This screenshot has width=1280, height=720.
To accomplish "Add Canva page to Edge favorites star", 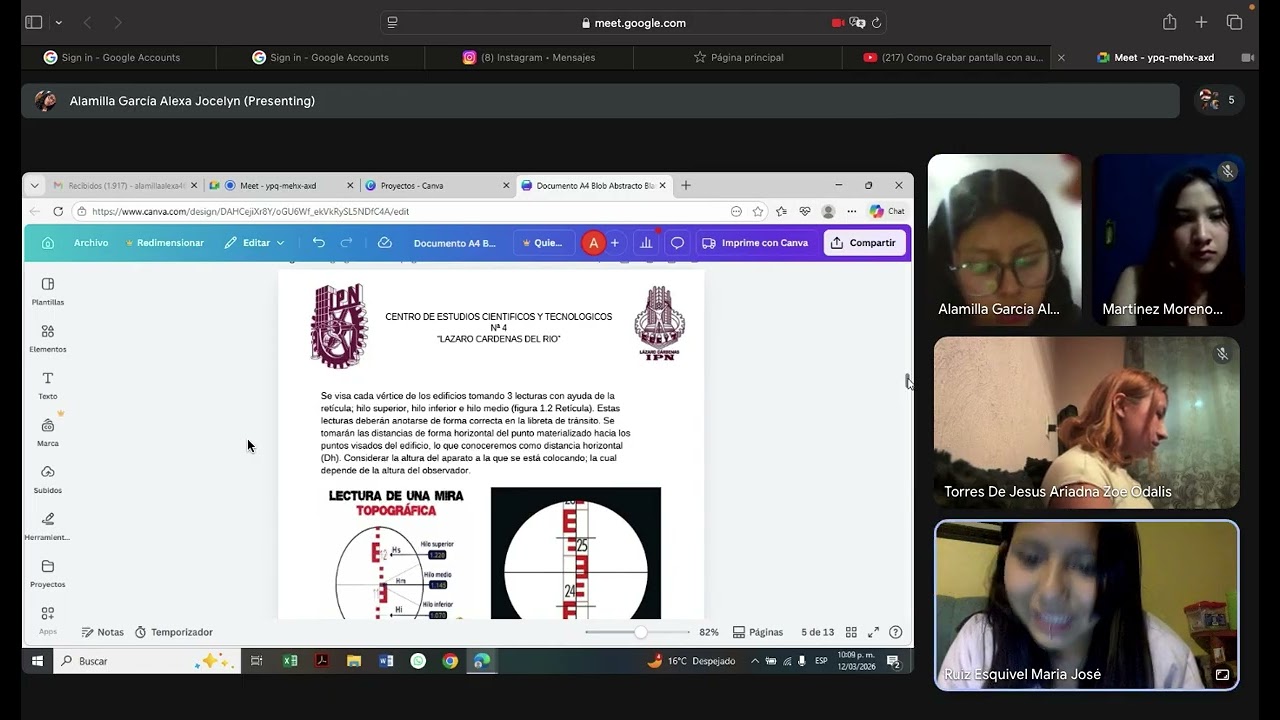I will (x=758, y=211).
